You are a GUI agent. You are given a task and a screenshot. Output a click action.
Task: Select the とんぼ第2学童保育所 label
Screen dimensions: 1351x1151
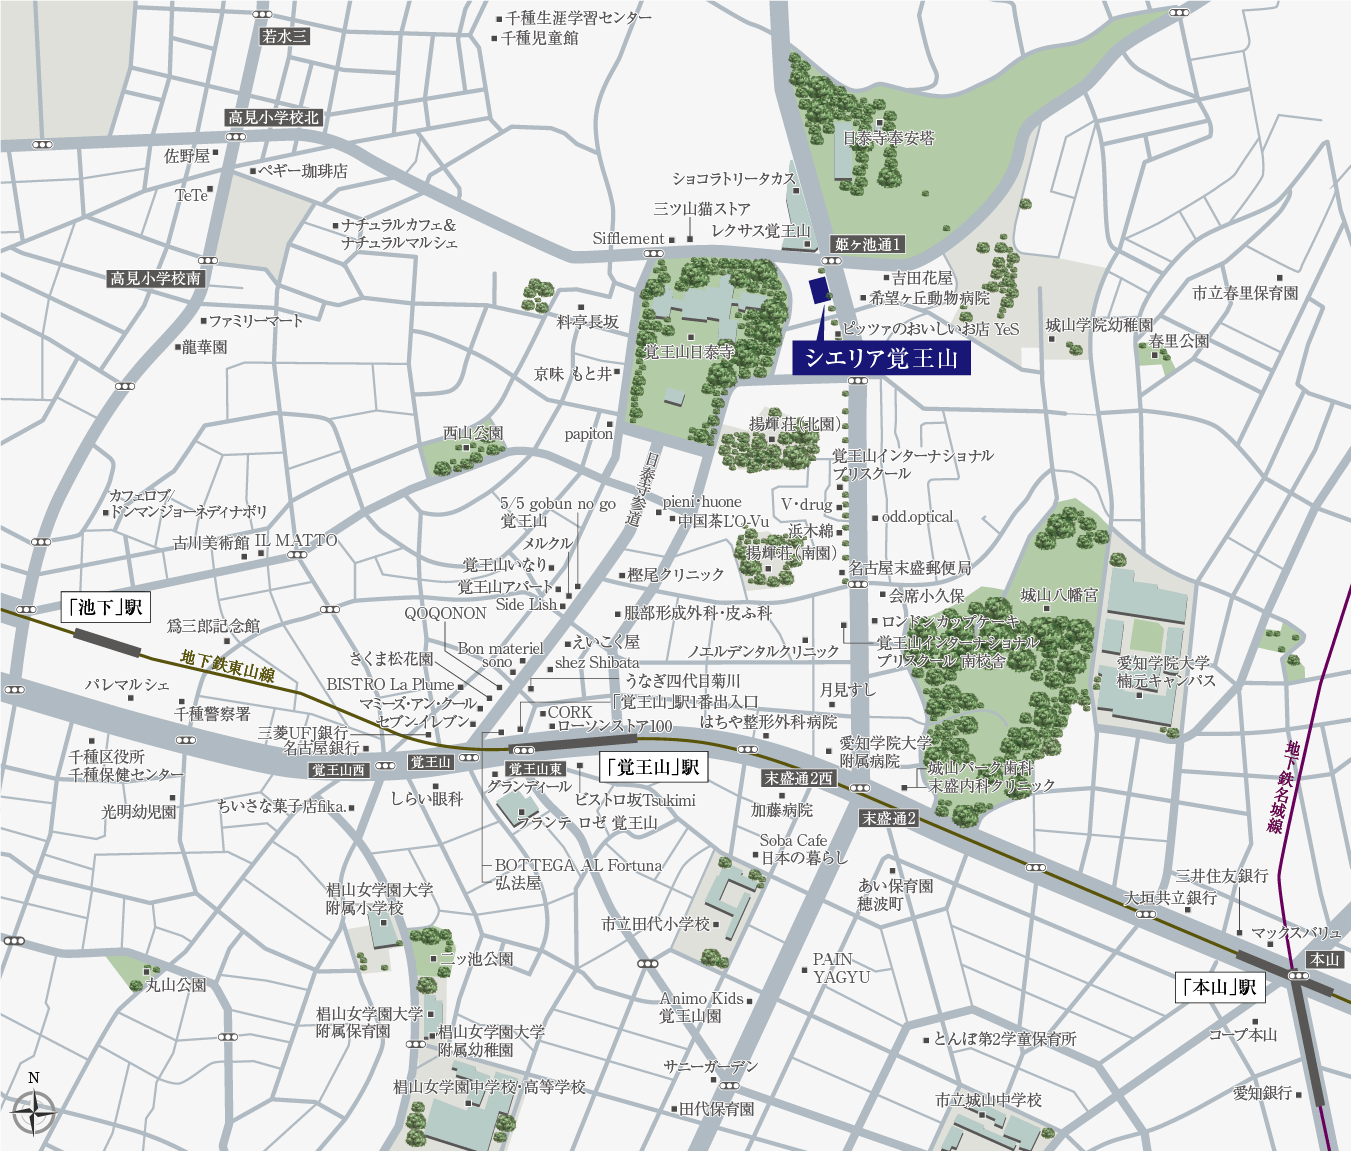pyautogui.click(x=1004, y=1039)
